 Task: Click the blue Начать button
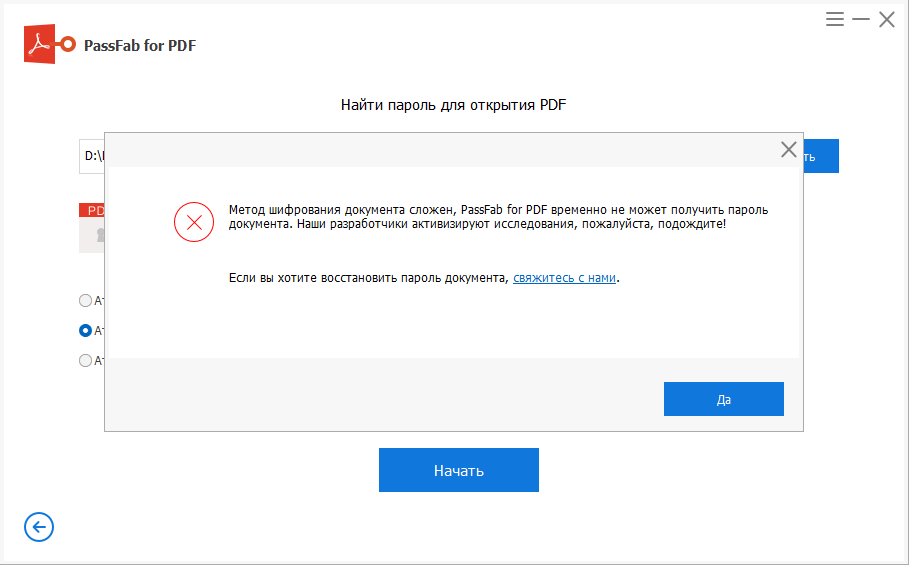pyautogui.click(x=458, y=470)
